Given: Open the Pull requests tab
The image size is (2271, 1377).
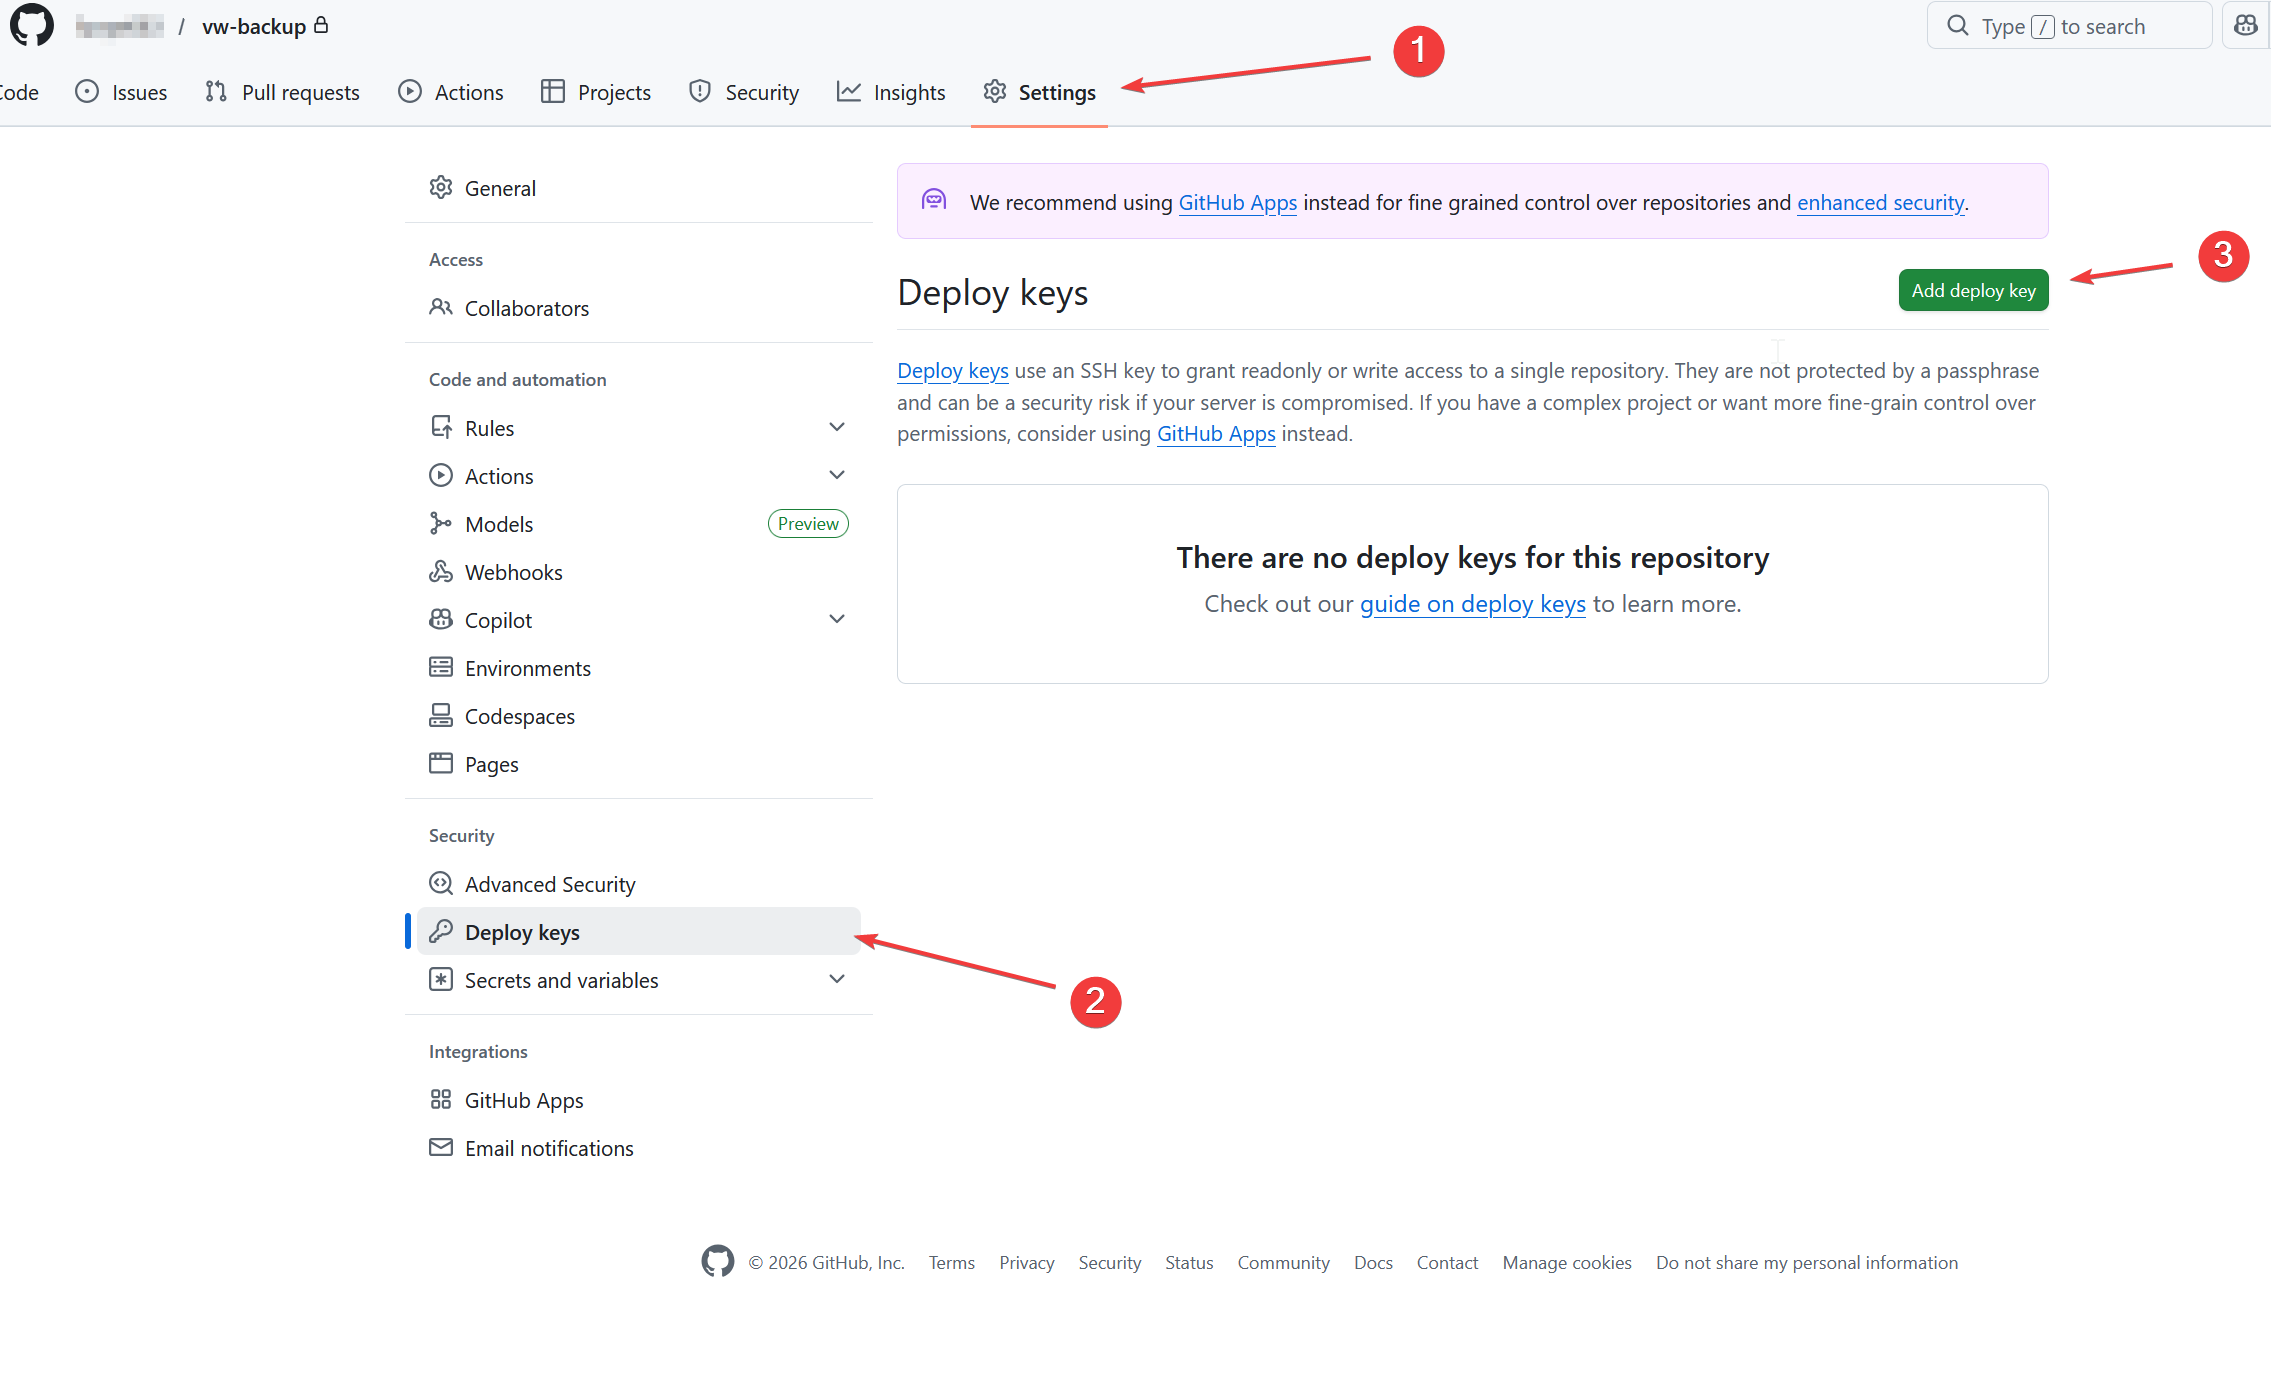Looking at the screenshot, I should (x=282, y=93).
